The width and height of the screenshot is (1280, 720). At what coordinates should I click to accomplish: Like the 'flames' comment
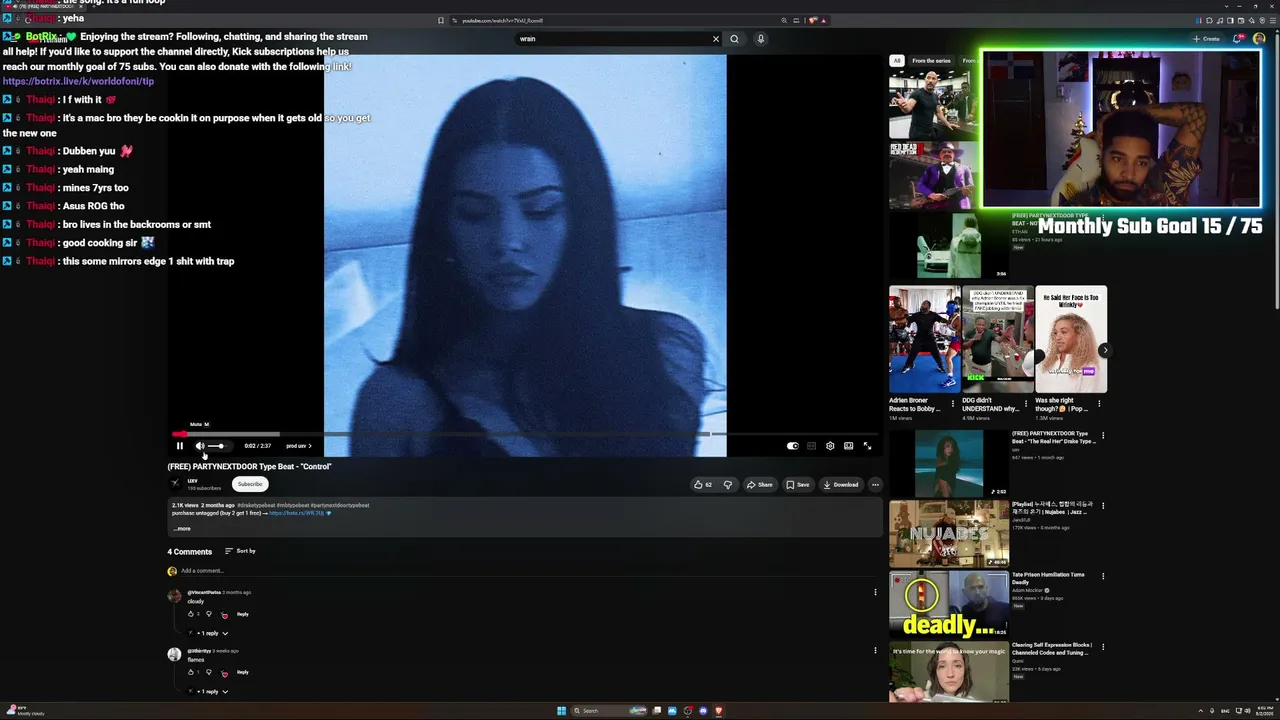(191, 672)
